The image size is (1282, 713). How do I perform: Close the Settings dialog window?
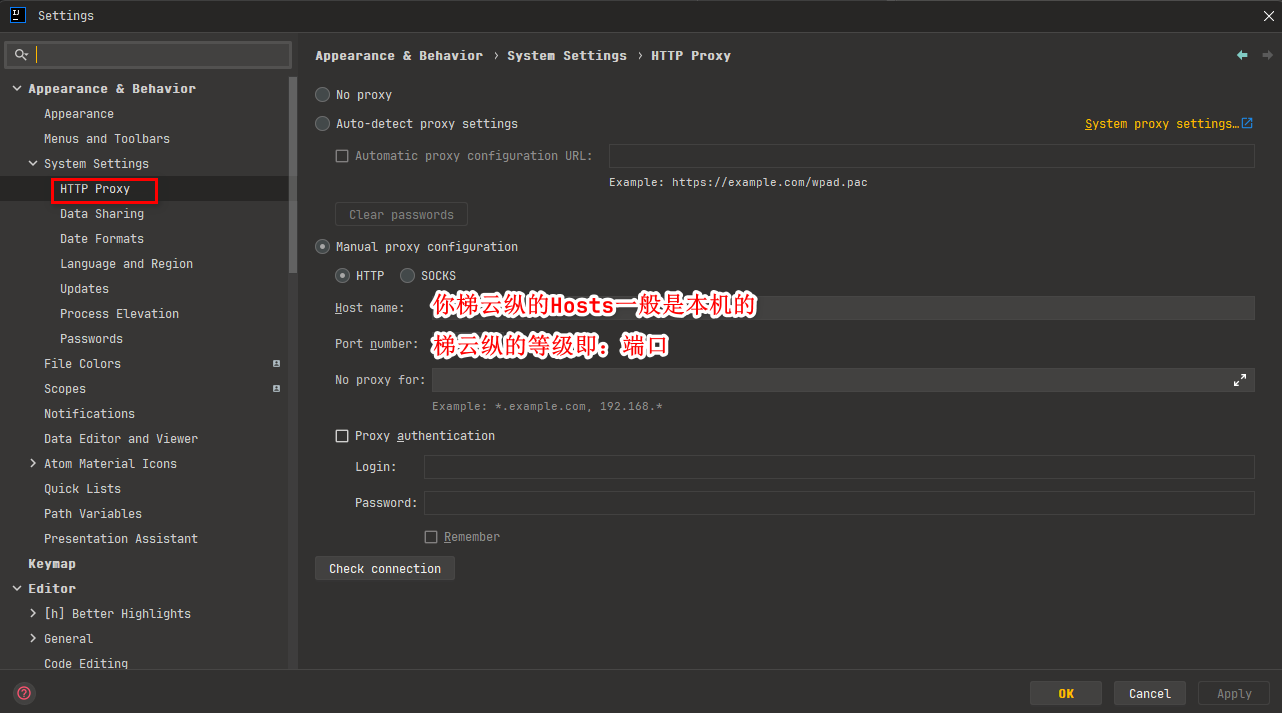[1268, 15]
